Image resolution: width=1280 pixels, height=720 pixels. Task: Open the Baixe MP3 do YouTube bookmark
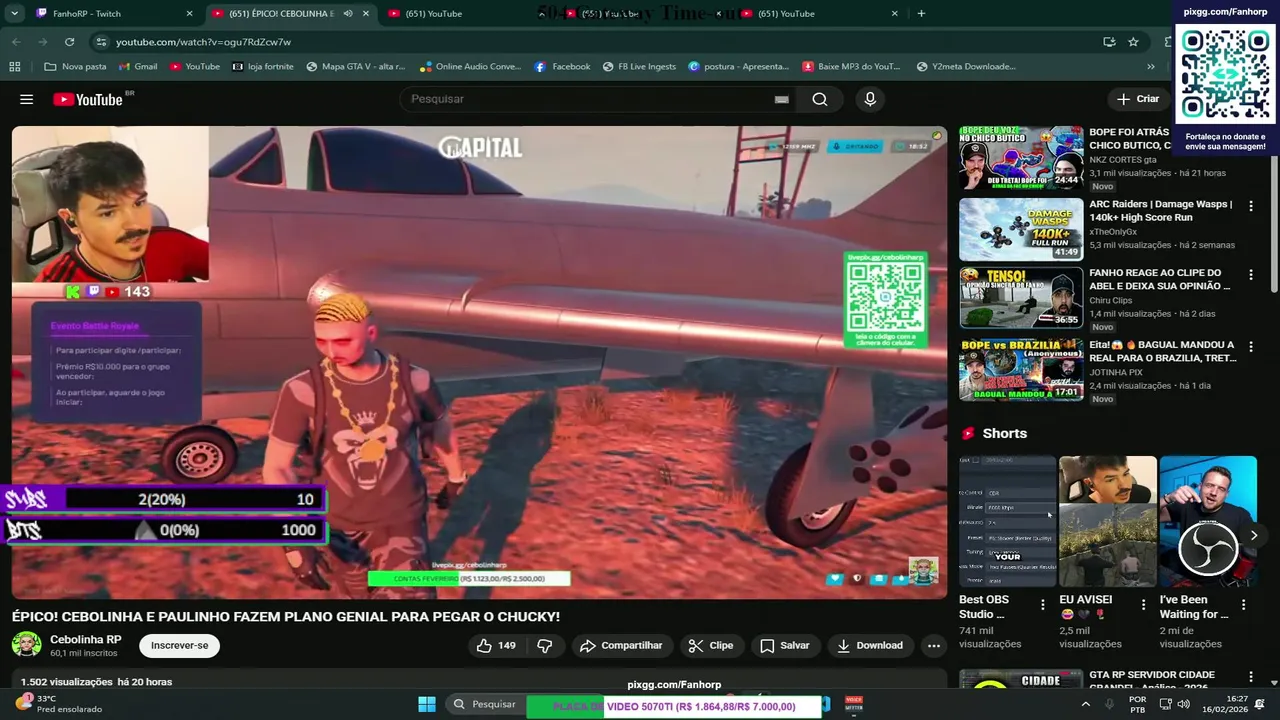click(x=851, y=67)
